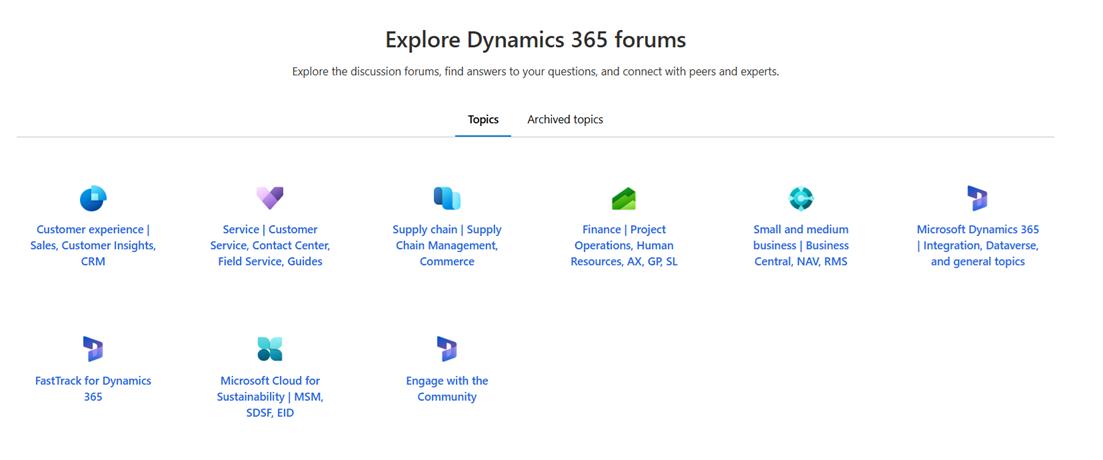Screen dimensions: 1103x460
Task: Open Microsoft Dynamics 365 | Integration, Dataverse link
Action: [x=978, y=245]
